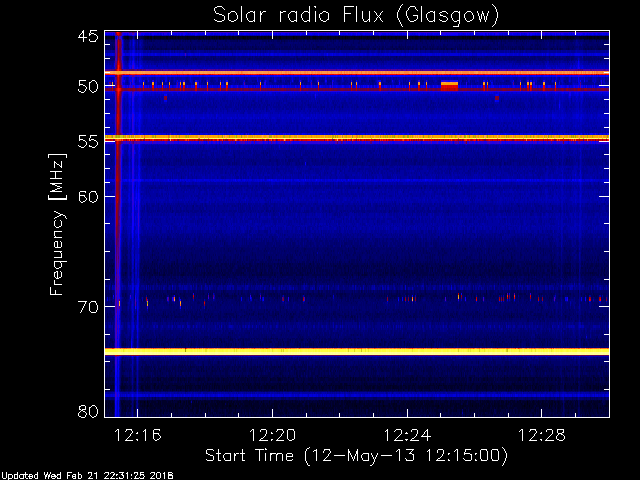The width and height of the screenshot is (640, 480).
Task: Click the orange rectangular block near 50 MHz
Action: click(x=449, y=86)
